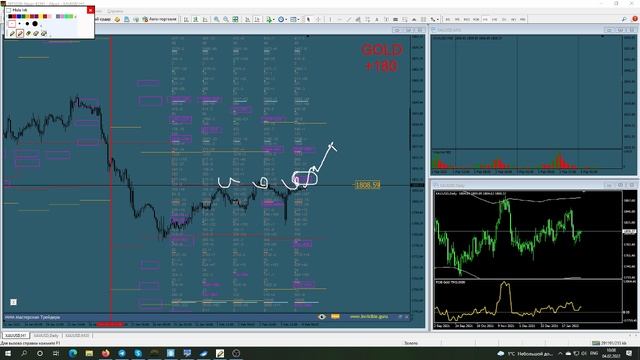Switch to M15 timeframe
This screenshot has height=360, width=640.
point(467,19)
